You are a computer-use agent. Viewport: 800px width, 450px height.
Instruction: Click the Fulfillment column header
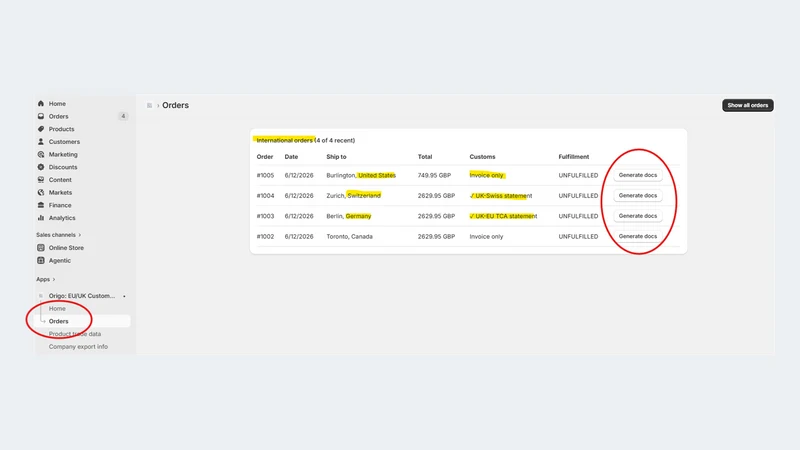click(x=573, y=157)
